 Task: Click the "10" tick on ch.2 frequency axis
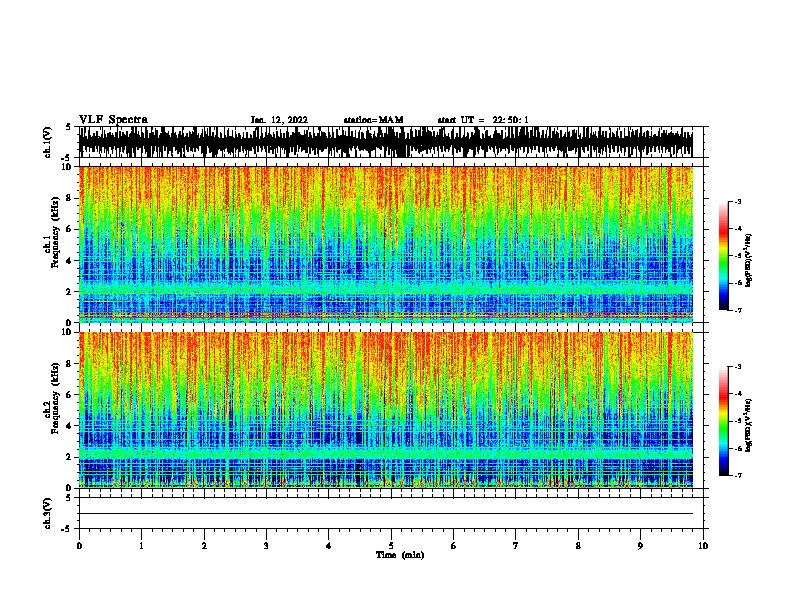[x=68, y=332]
